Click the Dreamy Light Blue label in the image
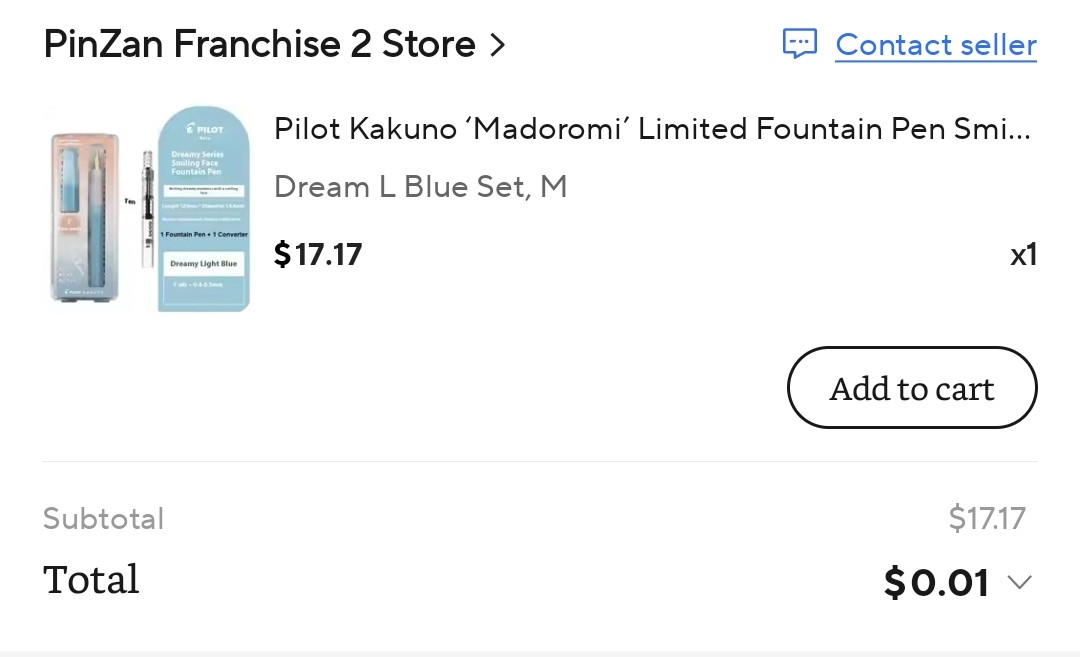The image size is (1080, 657). (x=203, y=264)
